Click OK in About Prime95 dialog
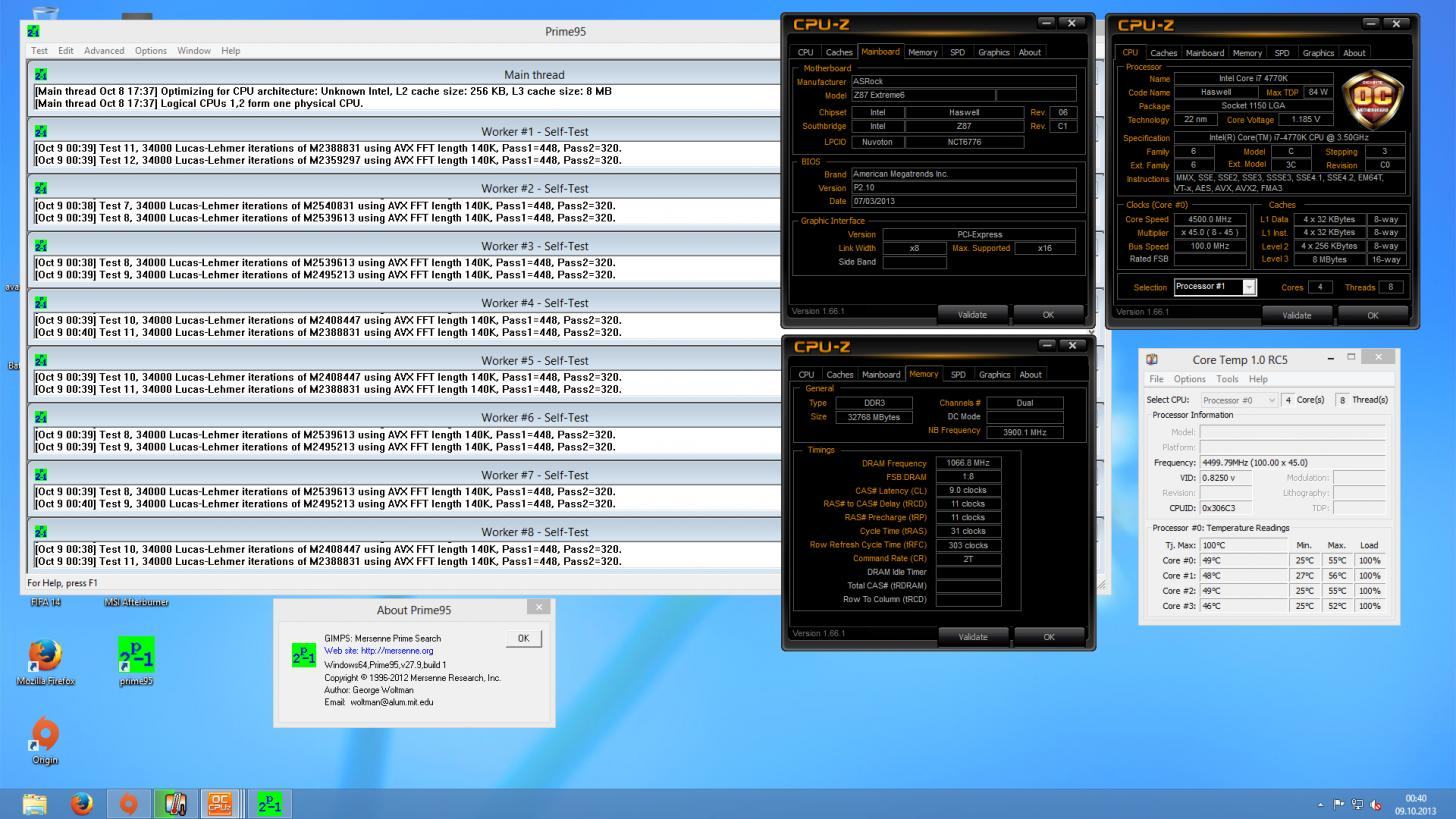Image resolution: width=1456 pixels, height=819 pixels. pyautogui.click(x=523, y=638)
